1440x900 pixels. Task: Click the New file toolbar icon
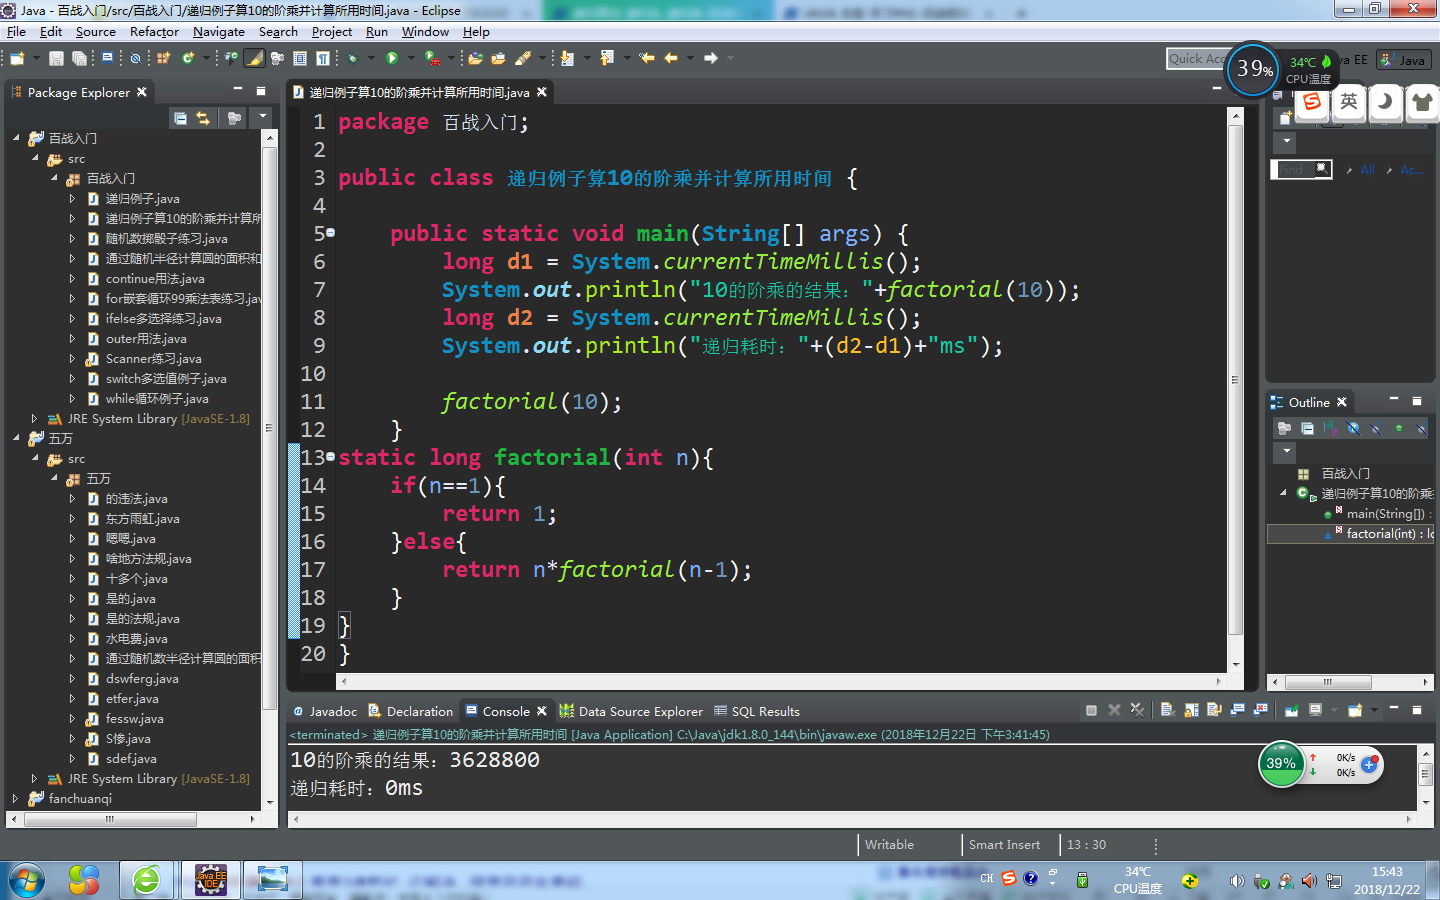tap(17, 58)
